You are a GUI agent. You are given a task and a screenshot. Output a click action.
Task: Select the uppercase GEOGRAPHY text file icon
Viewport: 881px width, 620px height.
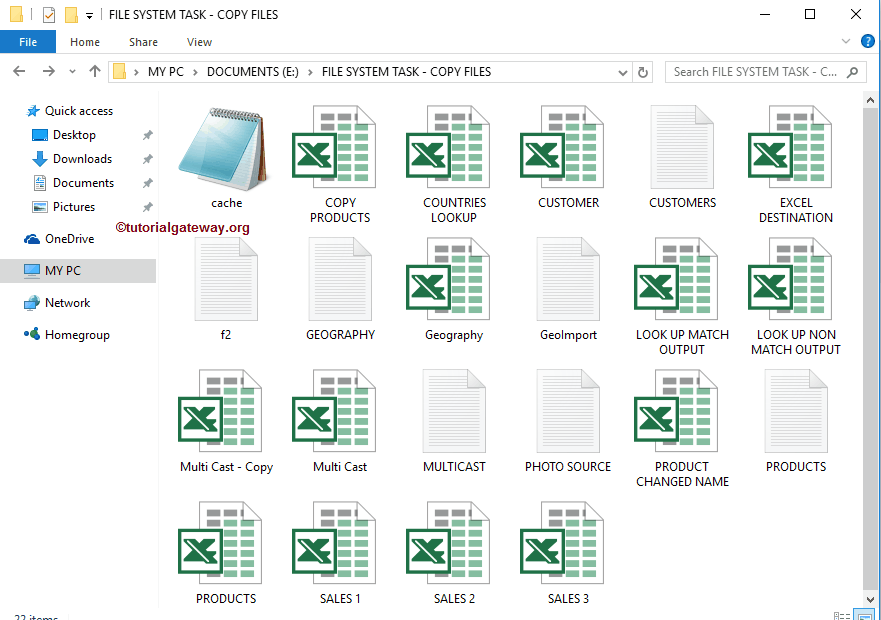point(340,279)
